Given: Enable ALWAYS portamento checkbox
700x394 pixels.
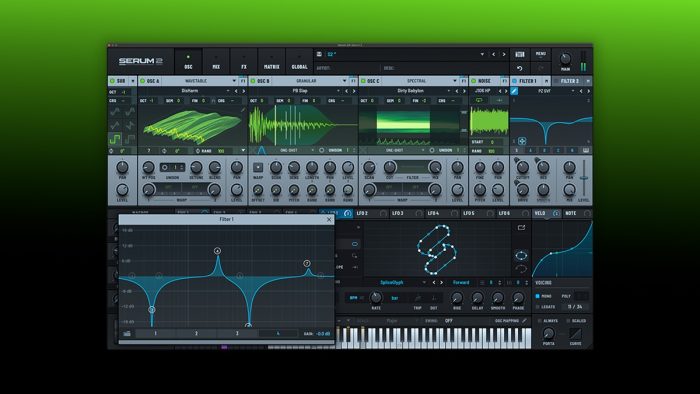Looking at the screenshot, I should click(x=539, y=320).
